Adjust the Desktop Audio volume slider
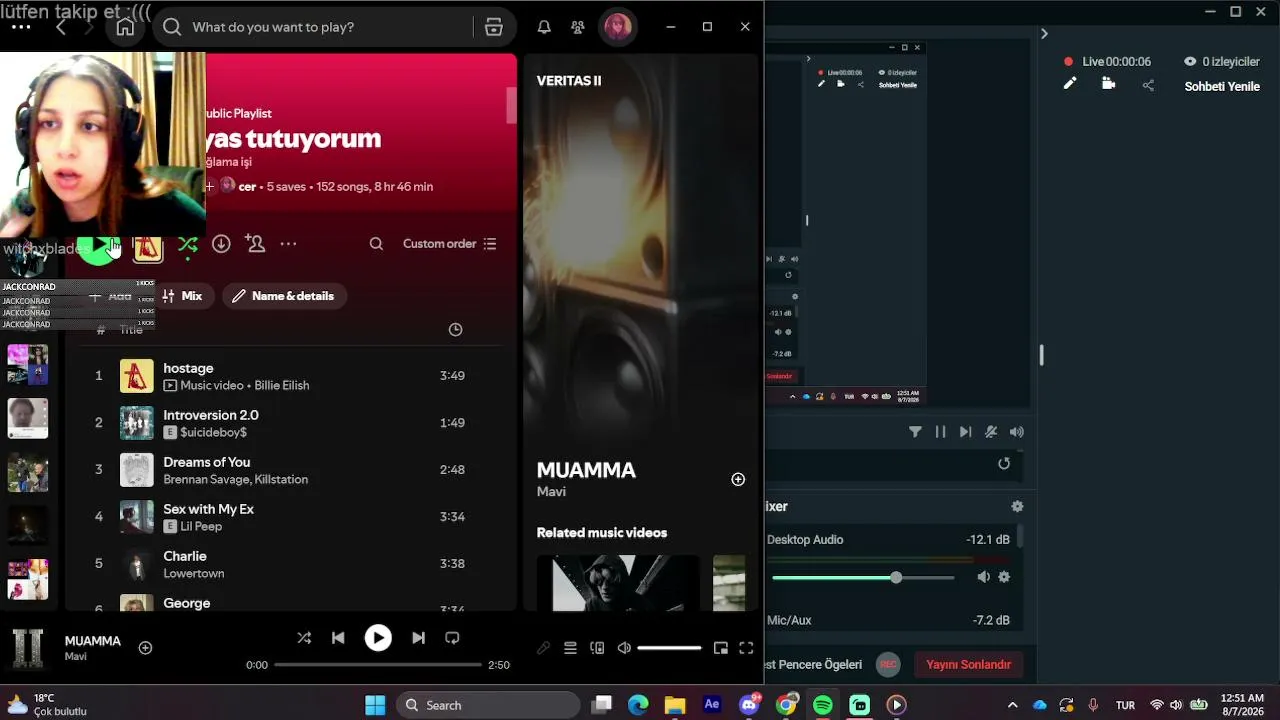Viewport: 1280px width, 720px height. [x=863, y=577]
